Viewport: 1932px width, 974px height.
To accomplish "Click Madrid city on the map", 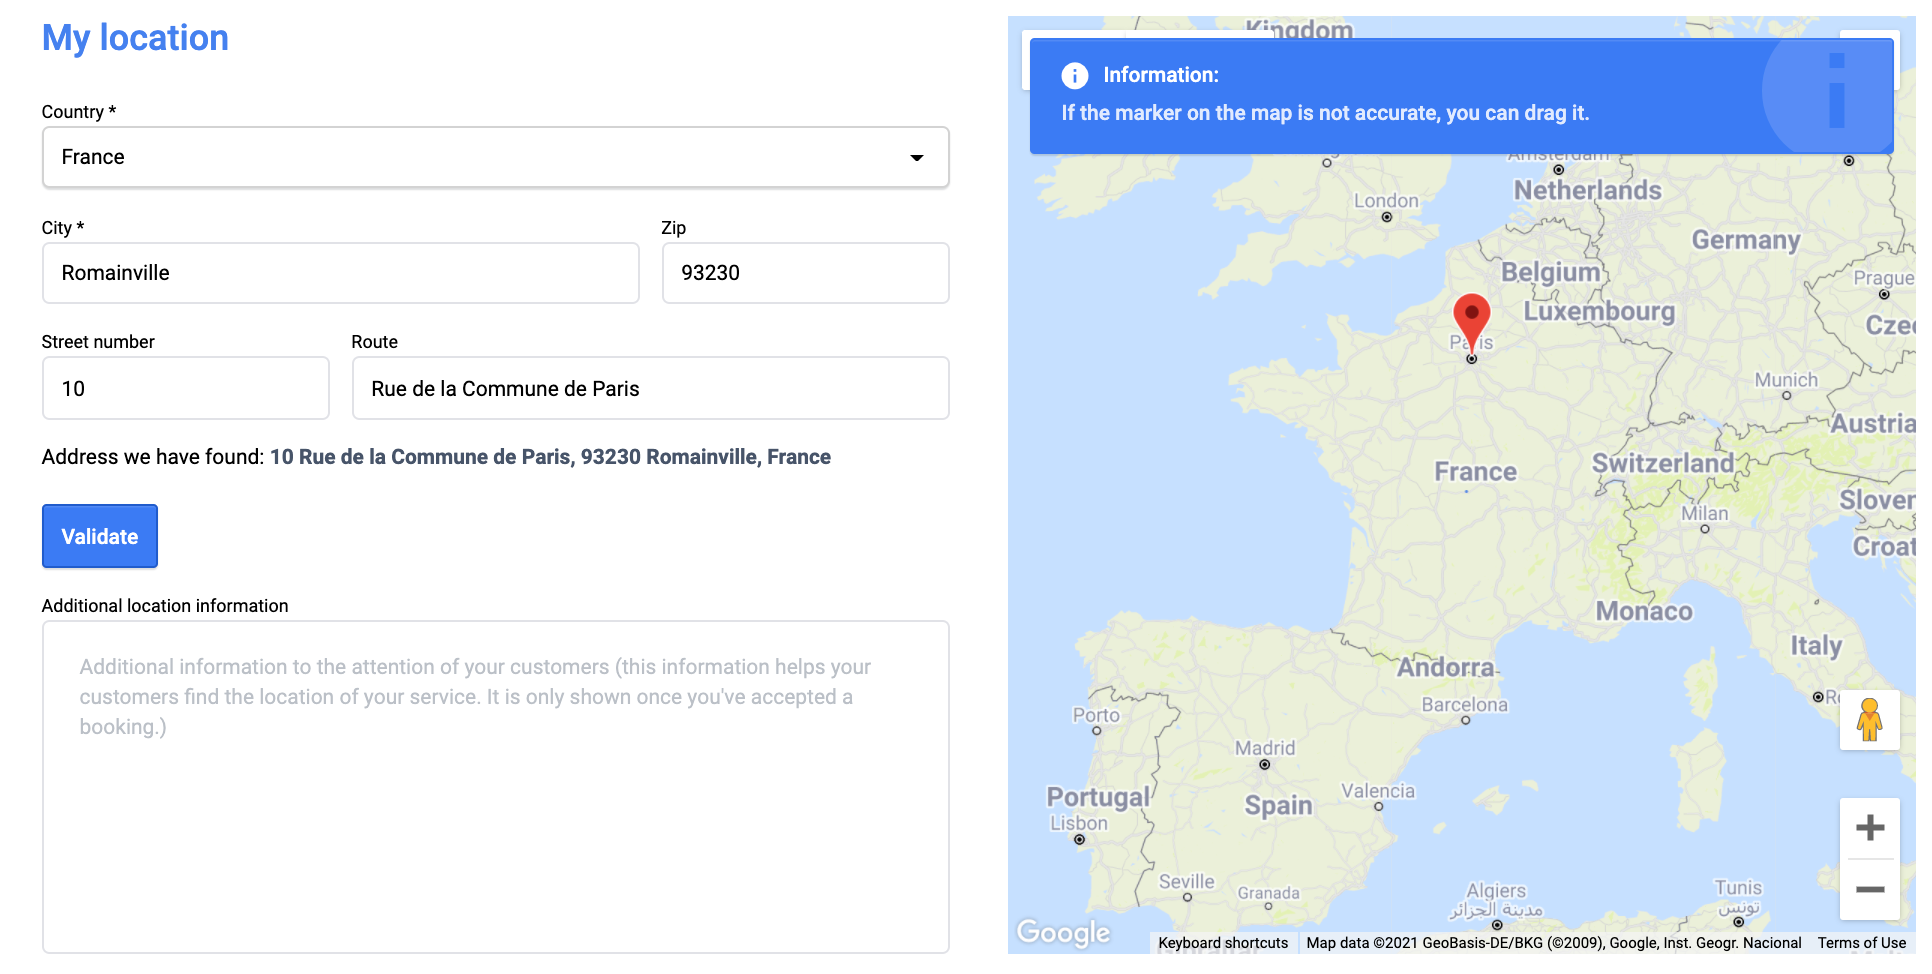I will 1264,749.
